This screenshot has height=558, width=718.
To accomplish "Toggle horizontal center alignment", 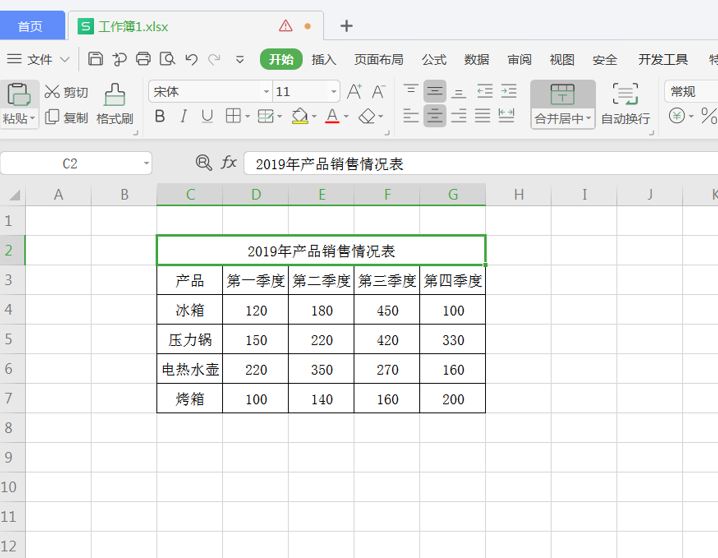I will [435, 116].
